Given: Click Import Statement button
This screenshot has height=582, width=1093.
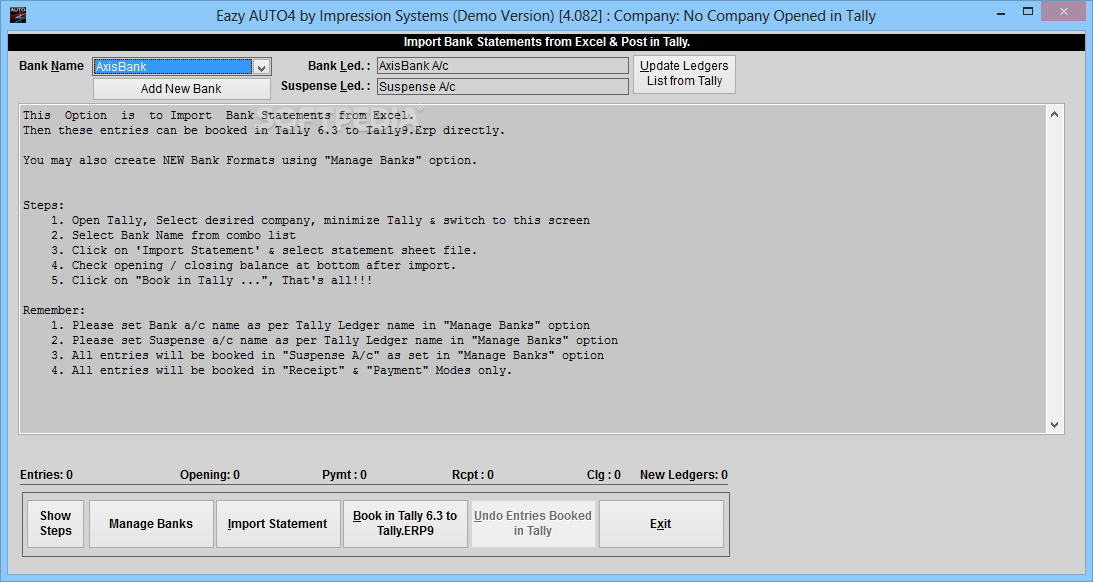Looking at the screenshot, I should coord(277,523).
